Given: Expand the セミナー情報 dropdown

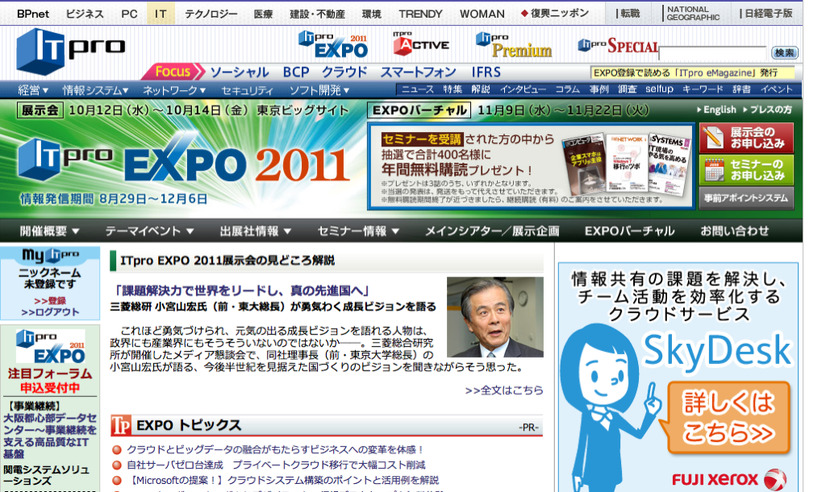Looking at the screenshot, I should pyautogui.click(x=358, y=231).
